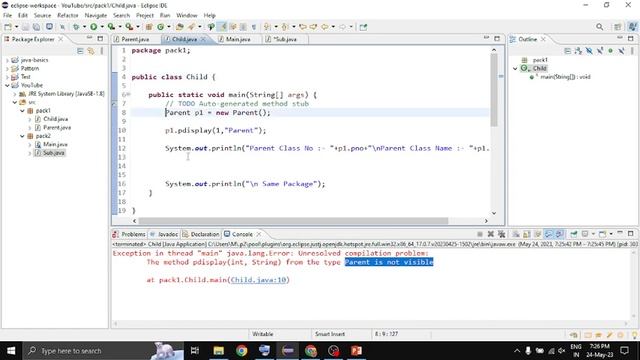Open the Run button dropdown arrow
Screen dimensions: 640x360
[x=102, y=27]
